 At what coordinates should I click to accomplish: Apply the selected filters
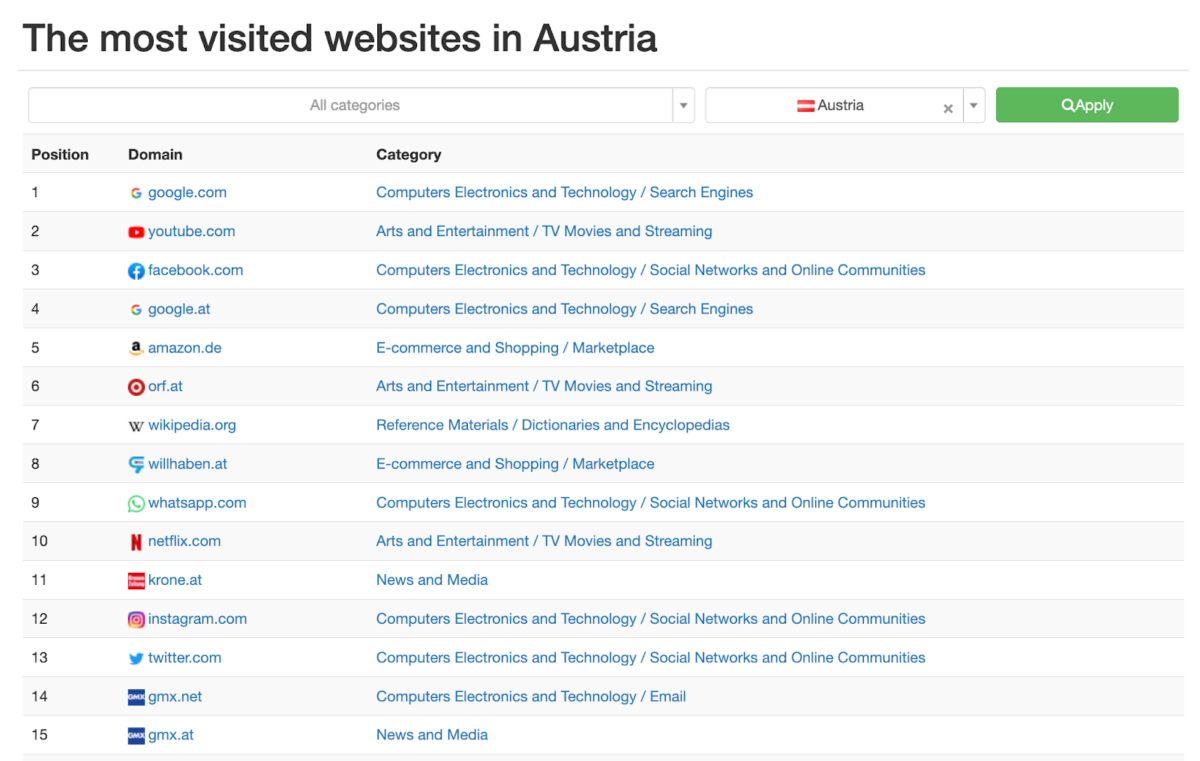(x=1087, y=105)
